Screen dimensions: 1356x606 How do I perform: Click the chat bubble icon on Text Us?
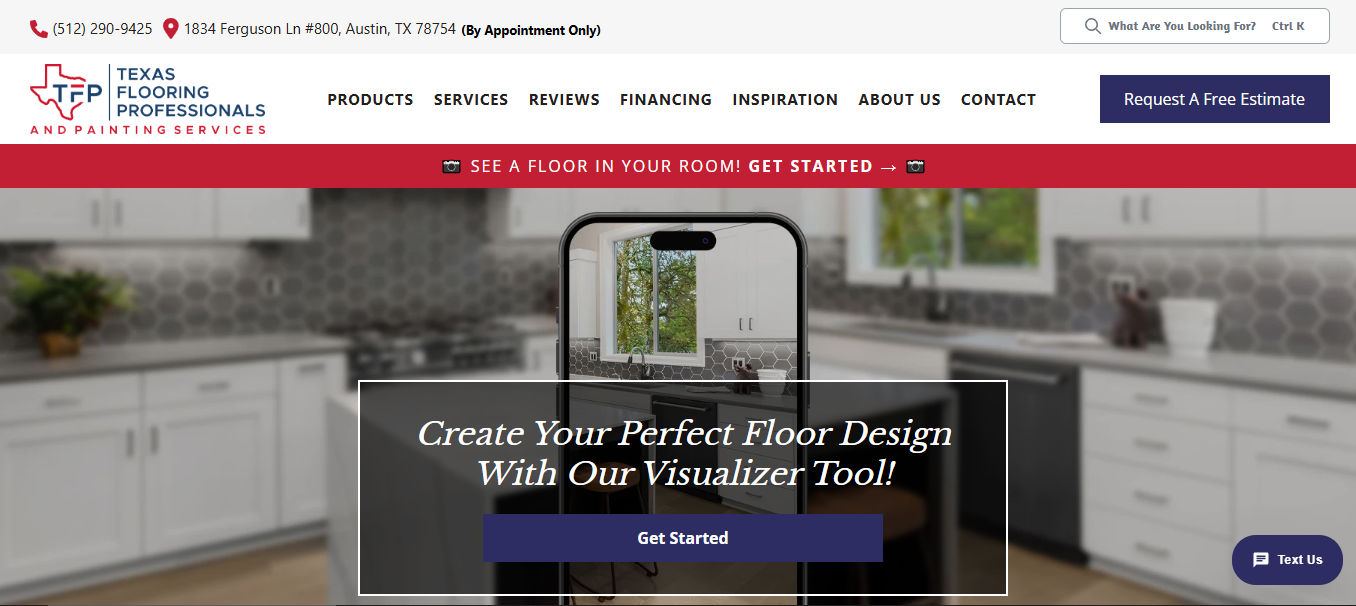pyautogui.click(x=1261, y=560)
